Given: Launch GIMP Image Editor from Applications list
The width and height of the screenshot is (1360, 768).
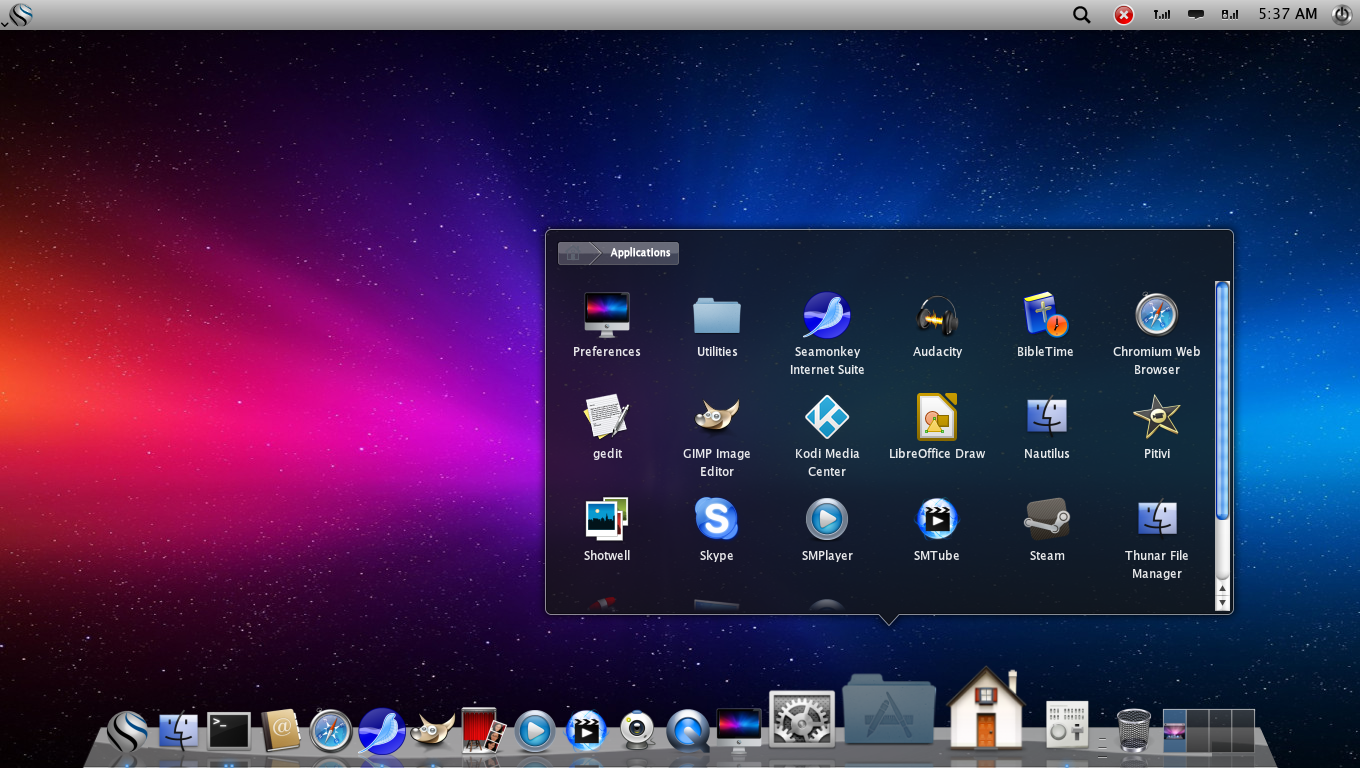Looking at the screenshot, I should click(717, 436).
